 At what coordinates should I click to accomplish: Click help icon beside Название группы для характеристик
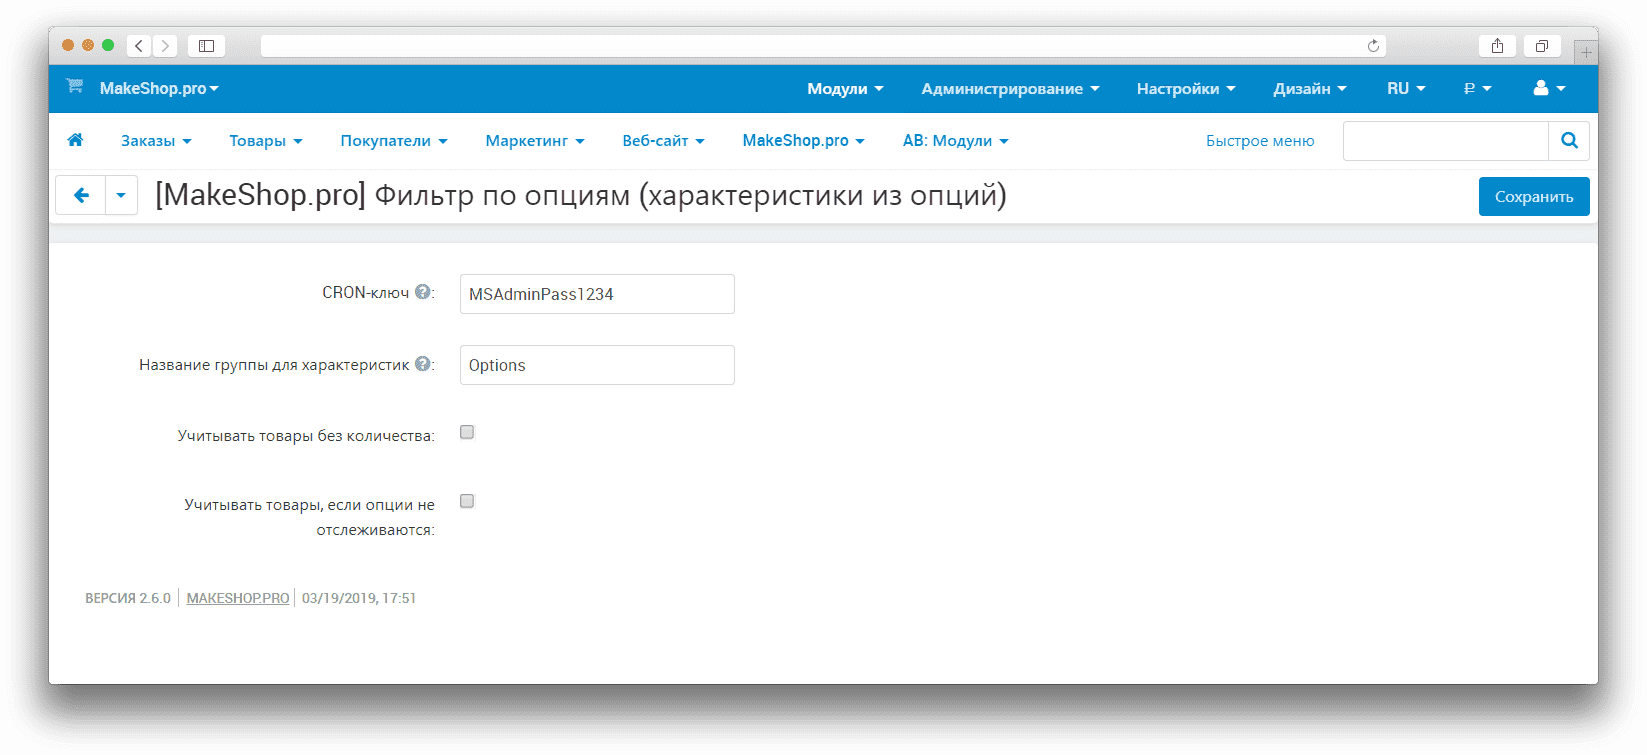point(423,364)
